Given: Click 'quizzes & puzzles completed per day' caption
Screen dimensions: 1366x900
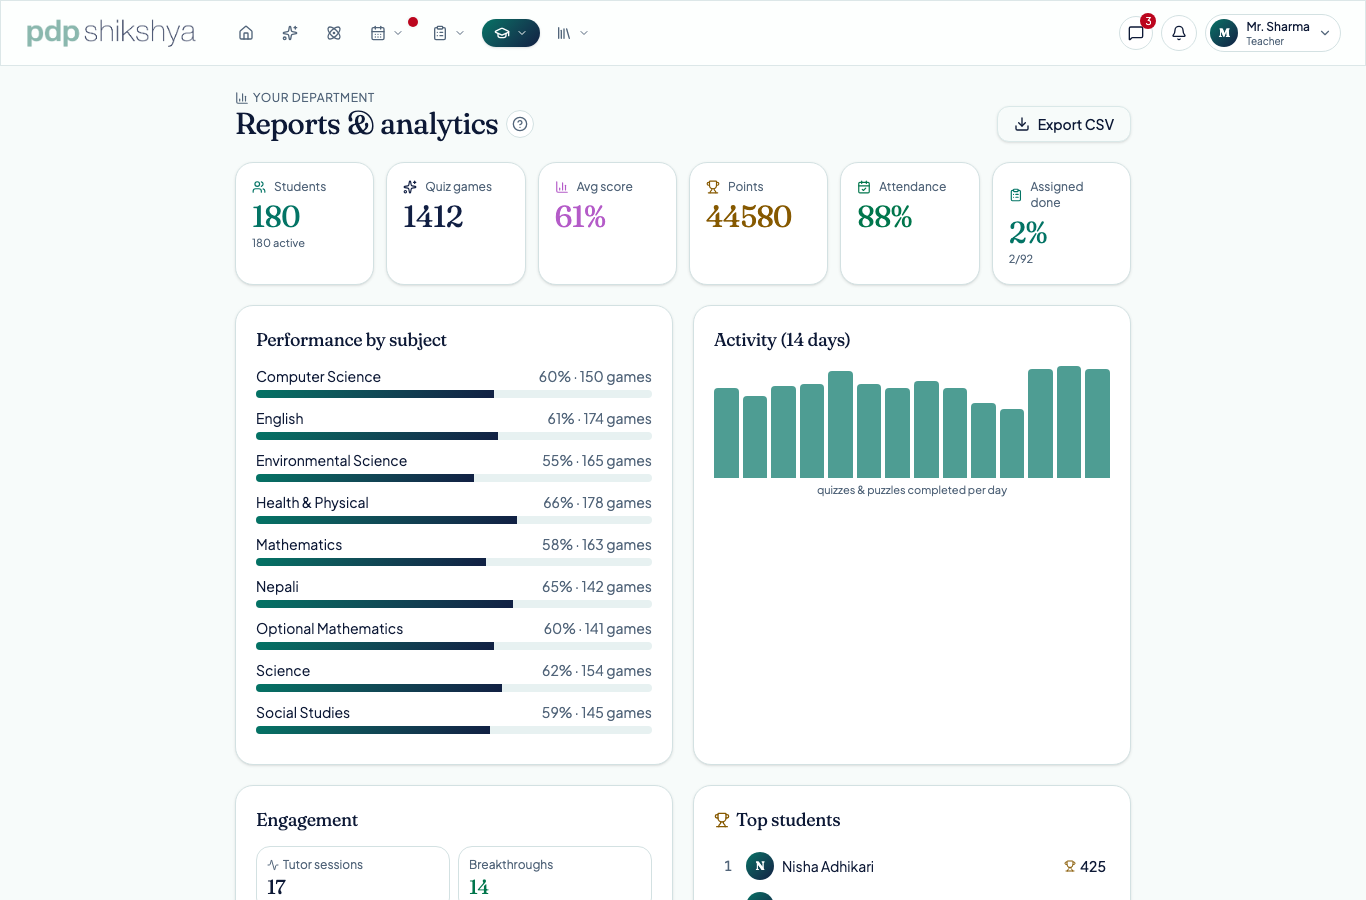Looking at the screenshot, I should coord(912,490).
